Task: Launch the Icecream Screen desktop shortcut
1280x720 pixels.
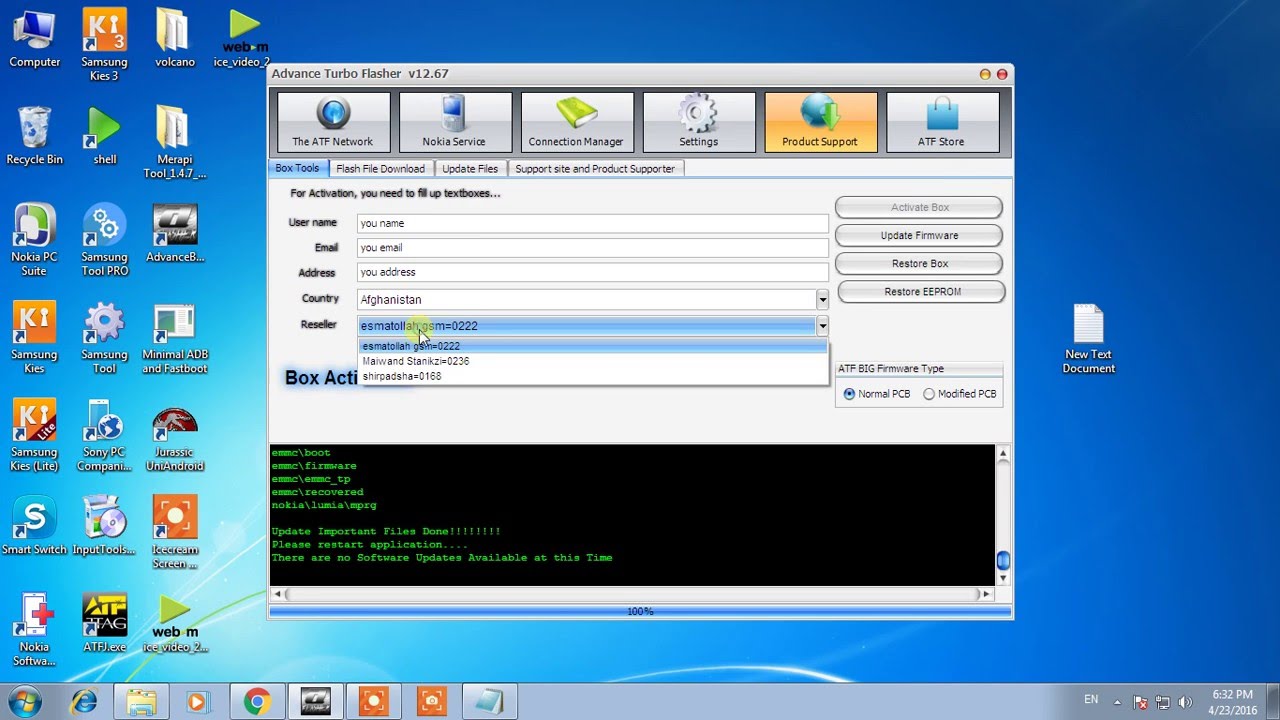Action: (x=175, y=533)
